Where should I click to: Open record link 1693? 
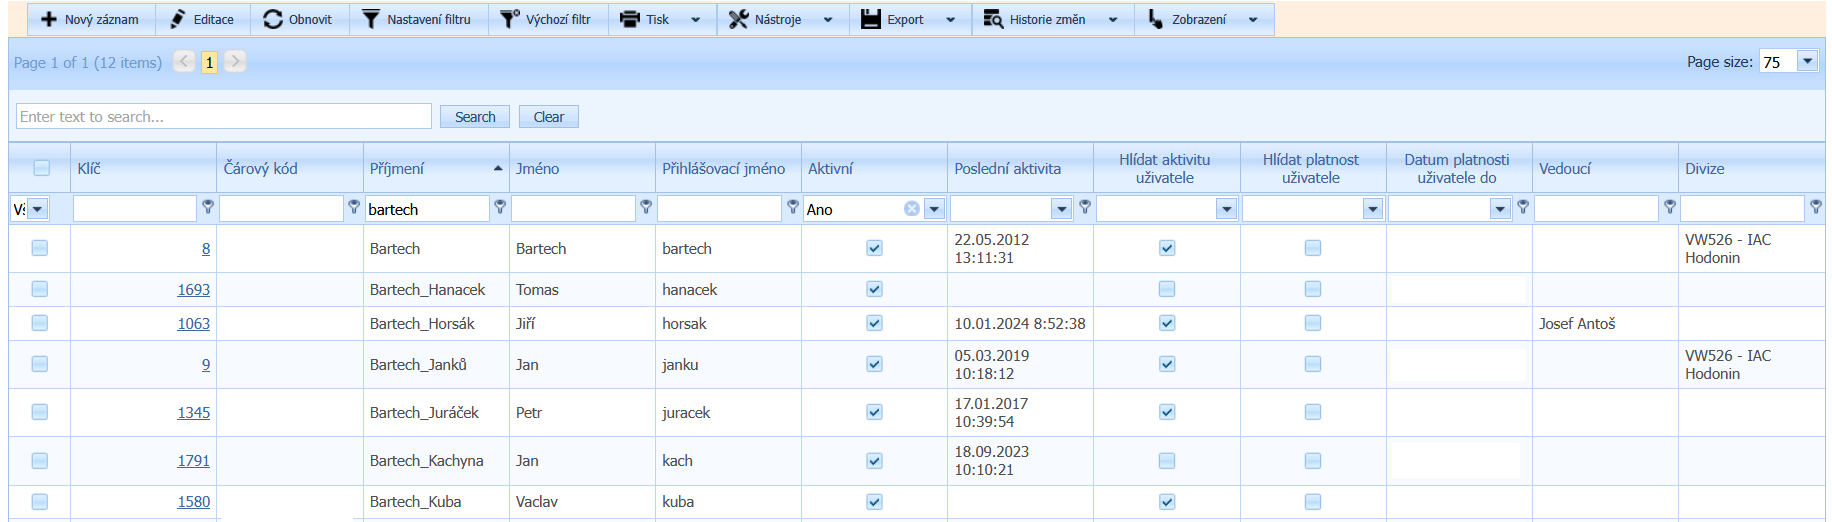point(194,290)
